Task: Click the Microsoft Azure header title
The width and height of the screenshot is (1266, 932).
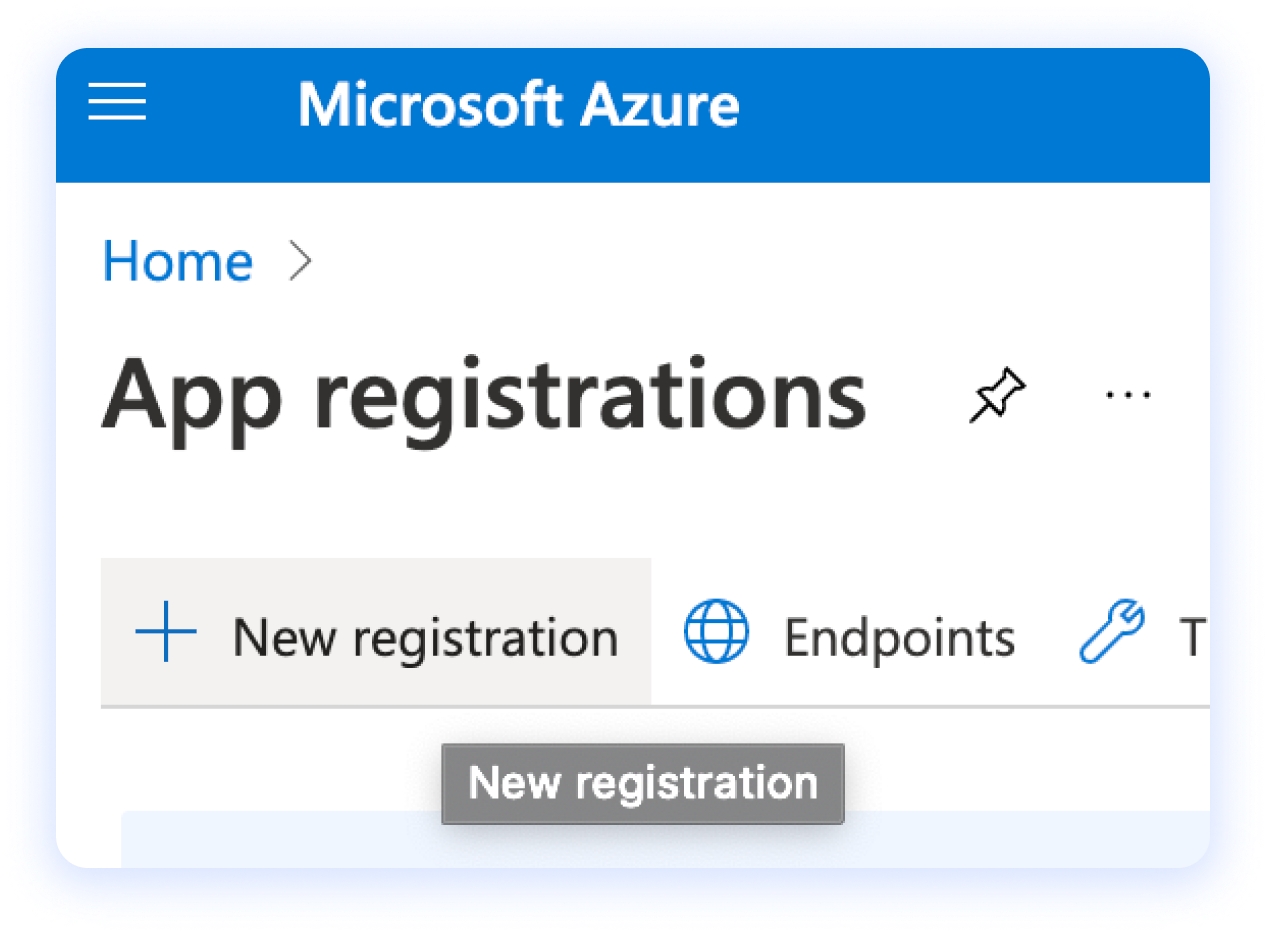Action: (x=519, y=104)
